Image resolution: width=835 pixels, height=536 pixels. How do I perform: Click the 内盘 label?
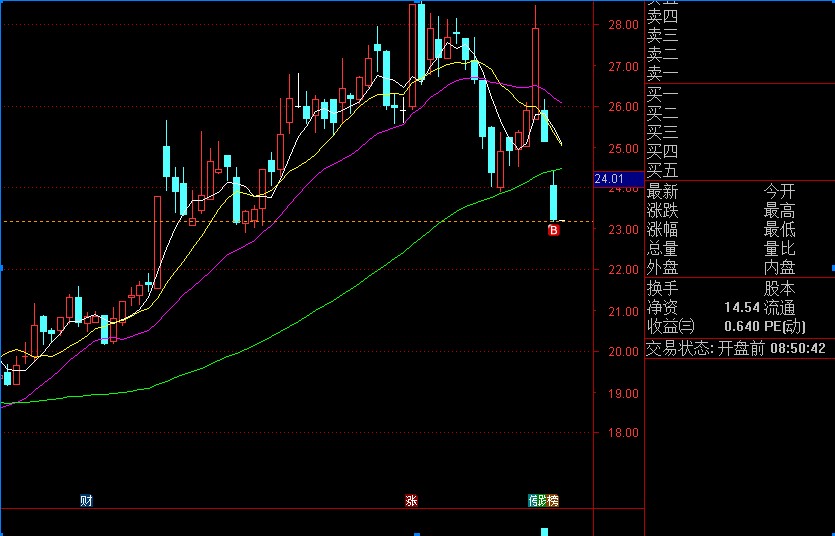coord(779,267)
